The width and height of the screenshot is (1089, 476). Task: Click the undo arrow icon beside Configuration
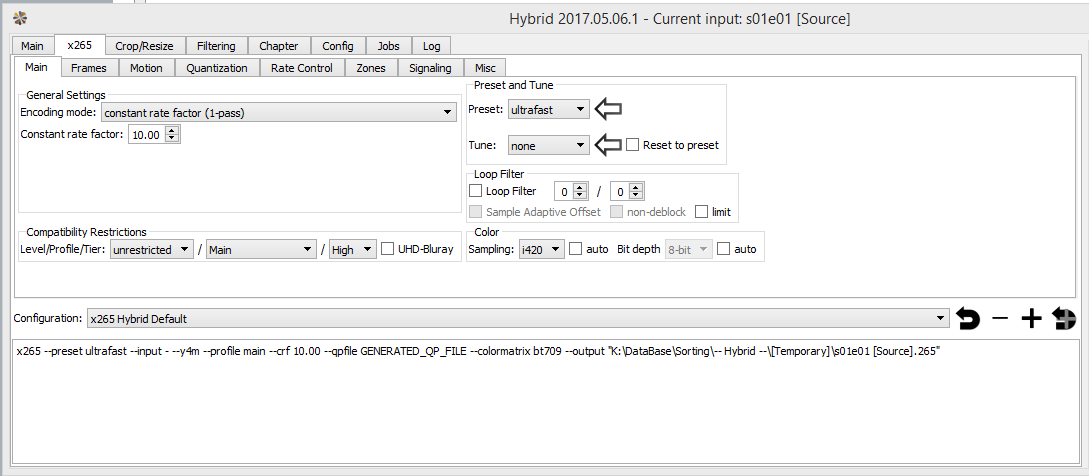click(x=968, y=319)
